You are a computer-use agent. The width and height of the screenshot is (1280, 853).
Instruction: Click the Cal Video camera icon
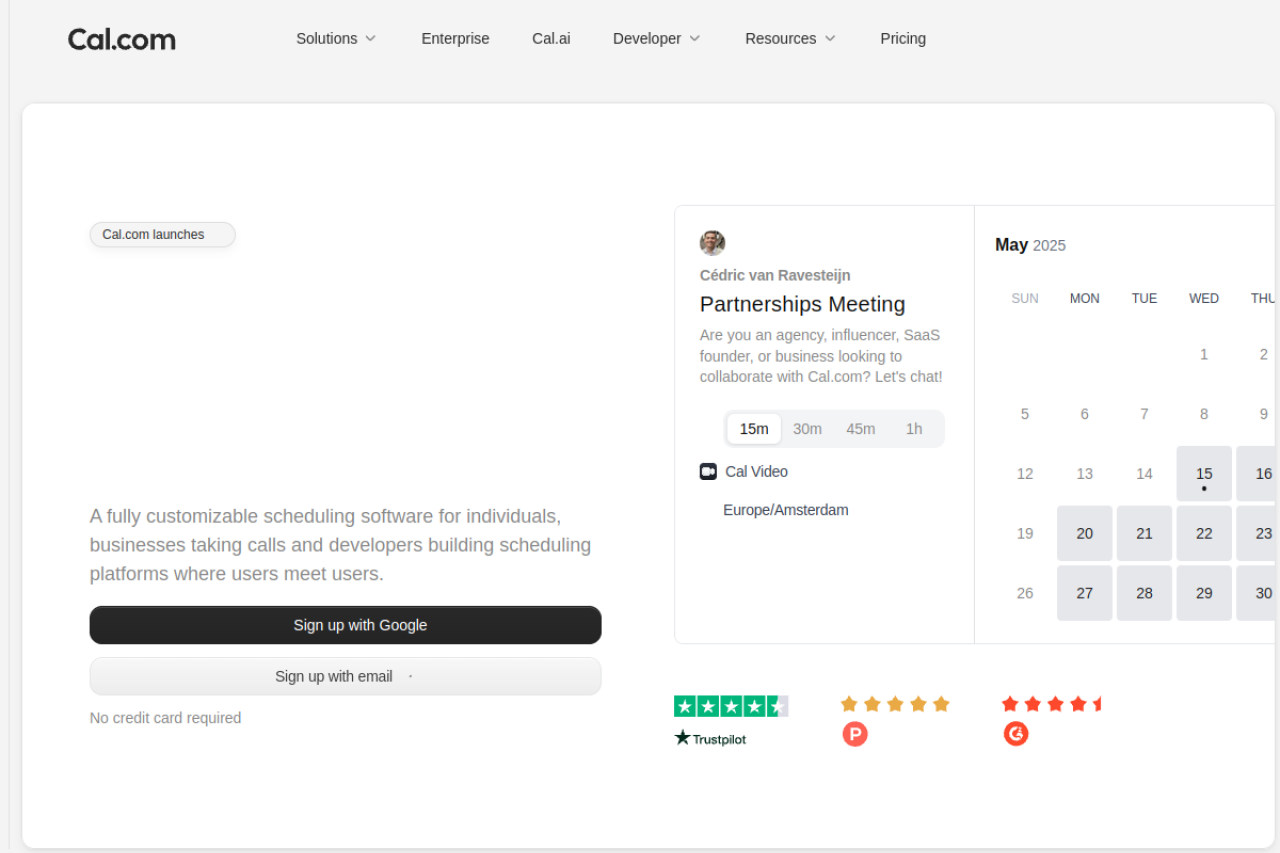pos(708,471)
